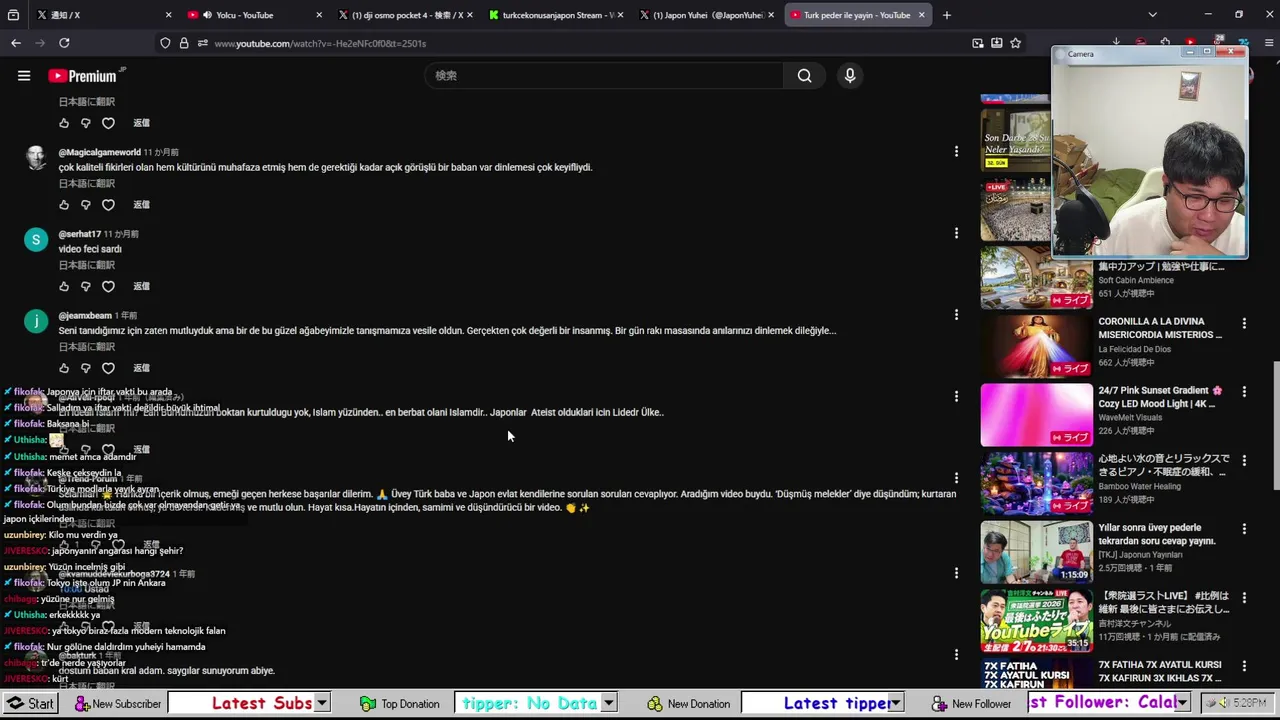Switch to the turkcekonusanjapon Stream tab

(x=555, y=15)
